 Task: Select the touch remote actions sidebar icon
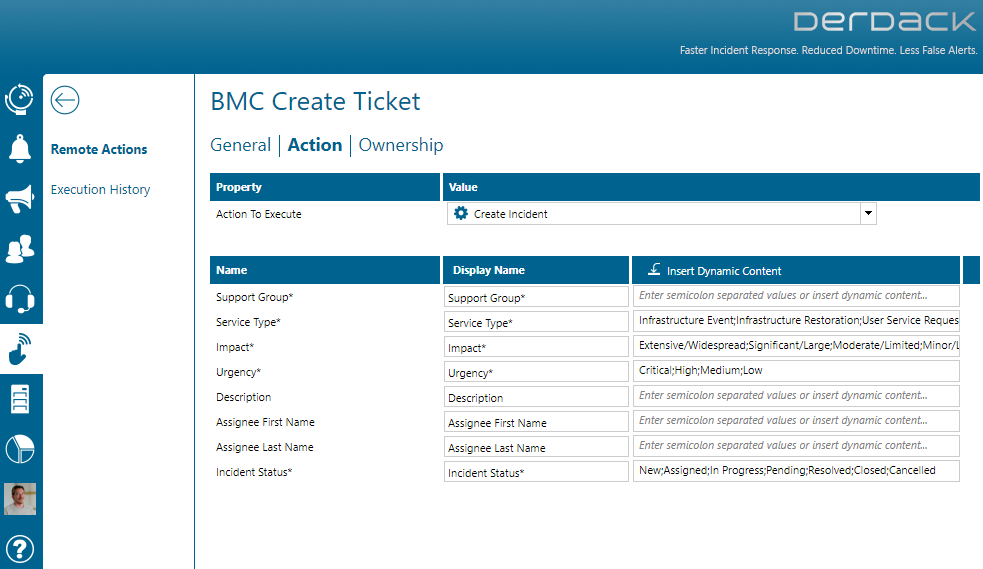(x=19, y=349)
